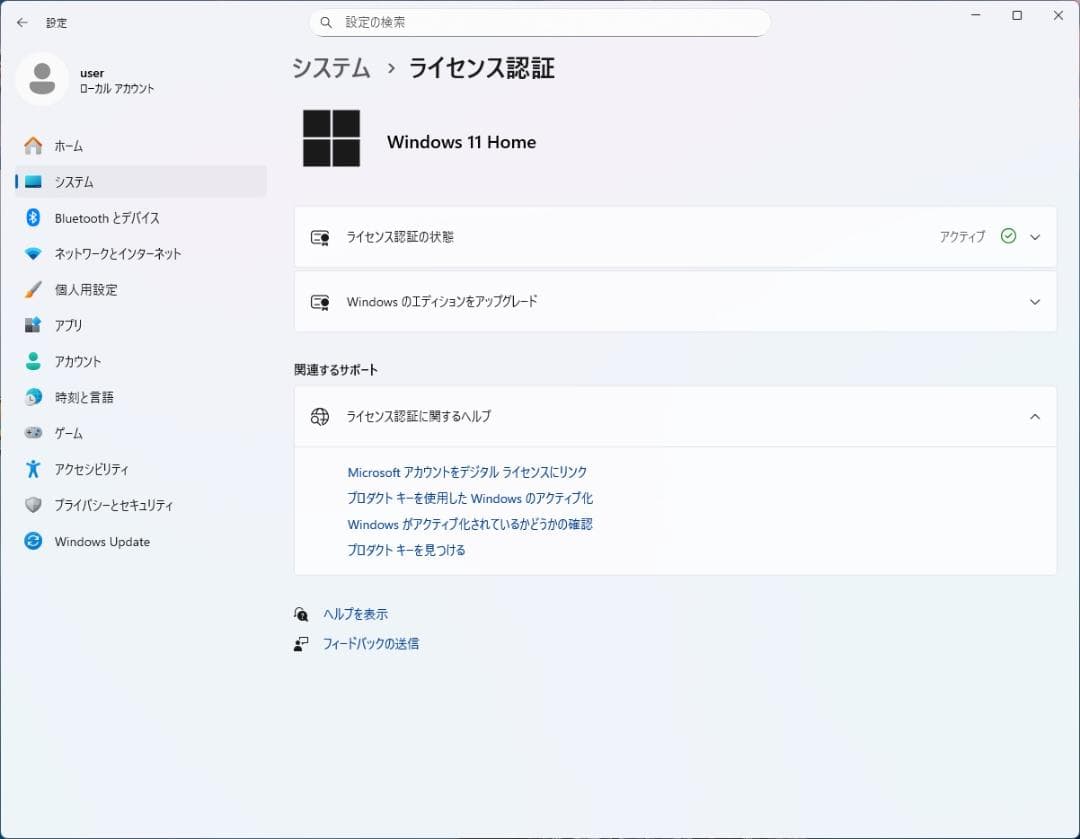Collapse the ライセンス認証に関するヘルプ section
The width and height of the screenshot is (1080, 839).
click(x=1035, y=417)
